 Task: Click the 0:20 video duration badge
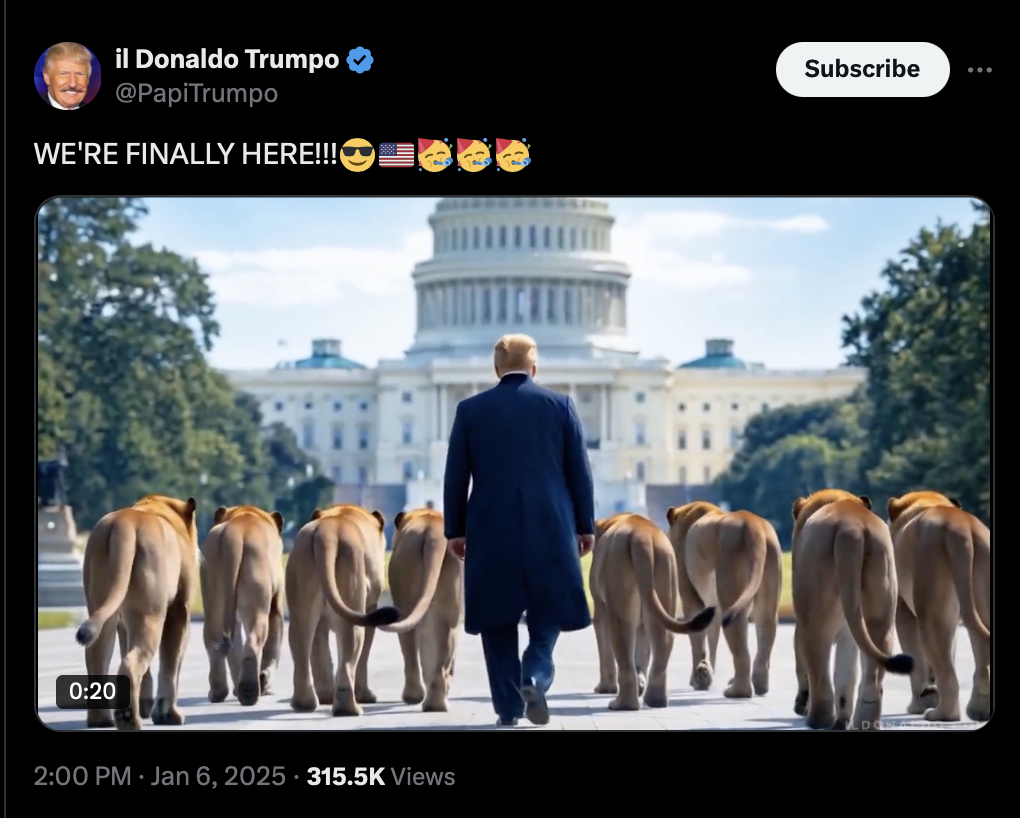92,691
